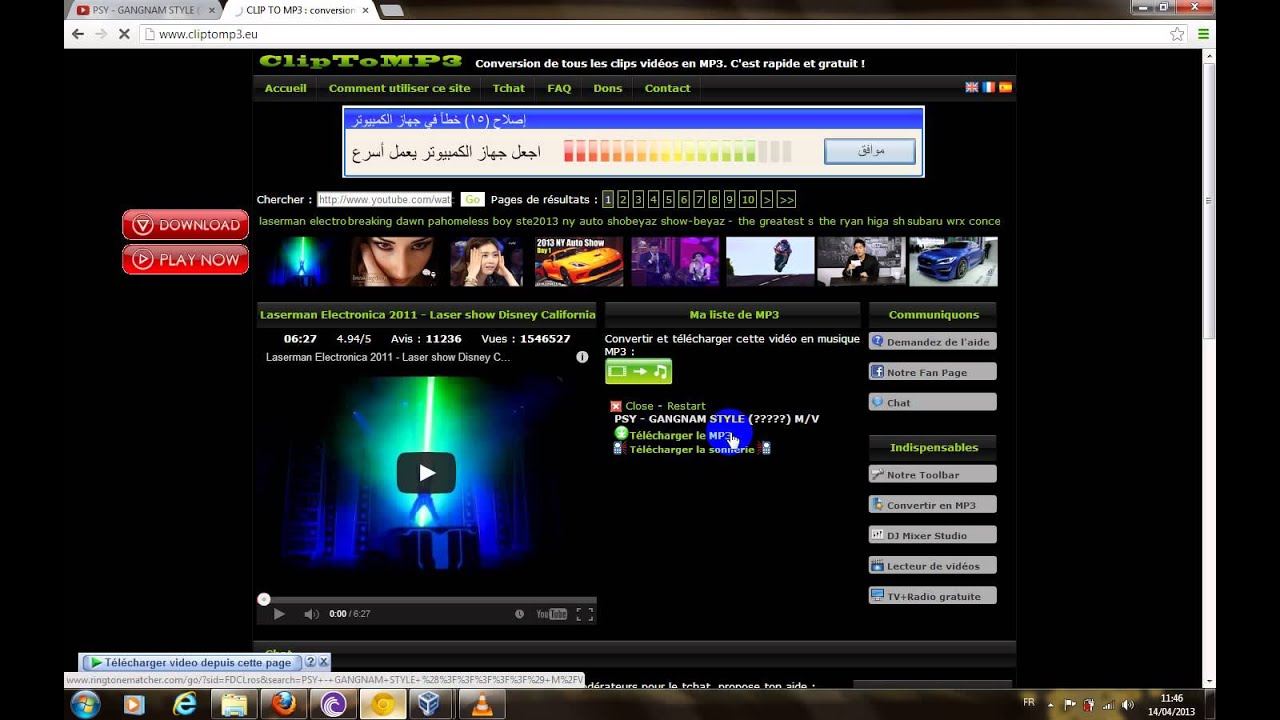Click the Watch Later clock icon in player
Image resolution: width=1280 pixels, height=720 pixels.
[x=519, y=614]
